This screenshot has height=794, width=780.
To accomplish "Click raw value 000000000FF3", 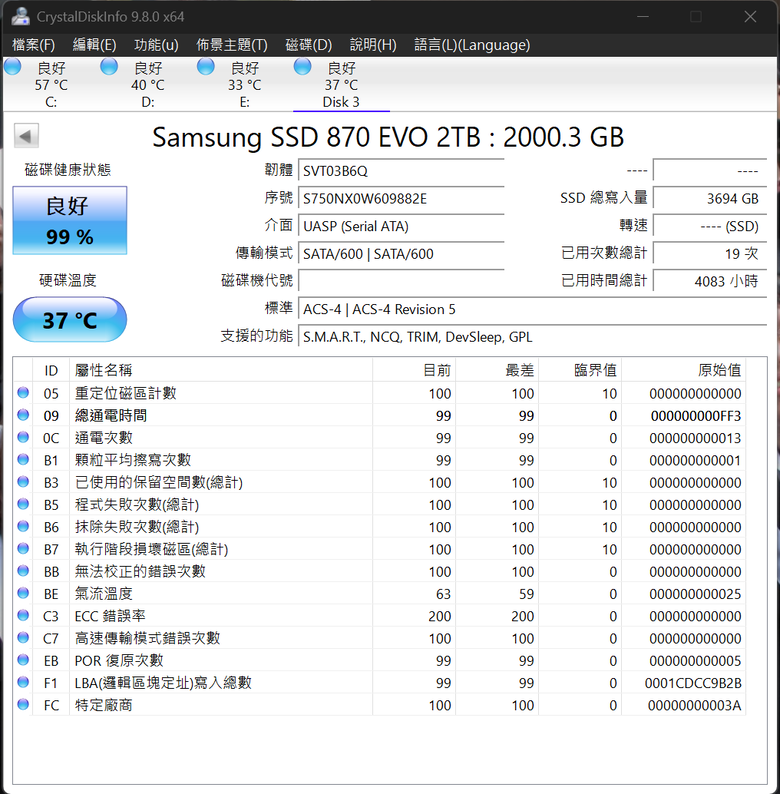I will [x=696, y=416].
